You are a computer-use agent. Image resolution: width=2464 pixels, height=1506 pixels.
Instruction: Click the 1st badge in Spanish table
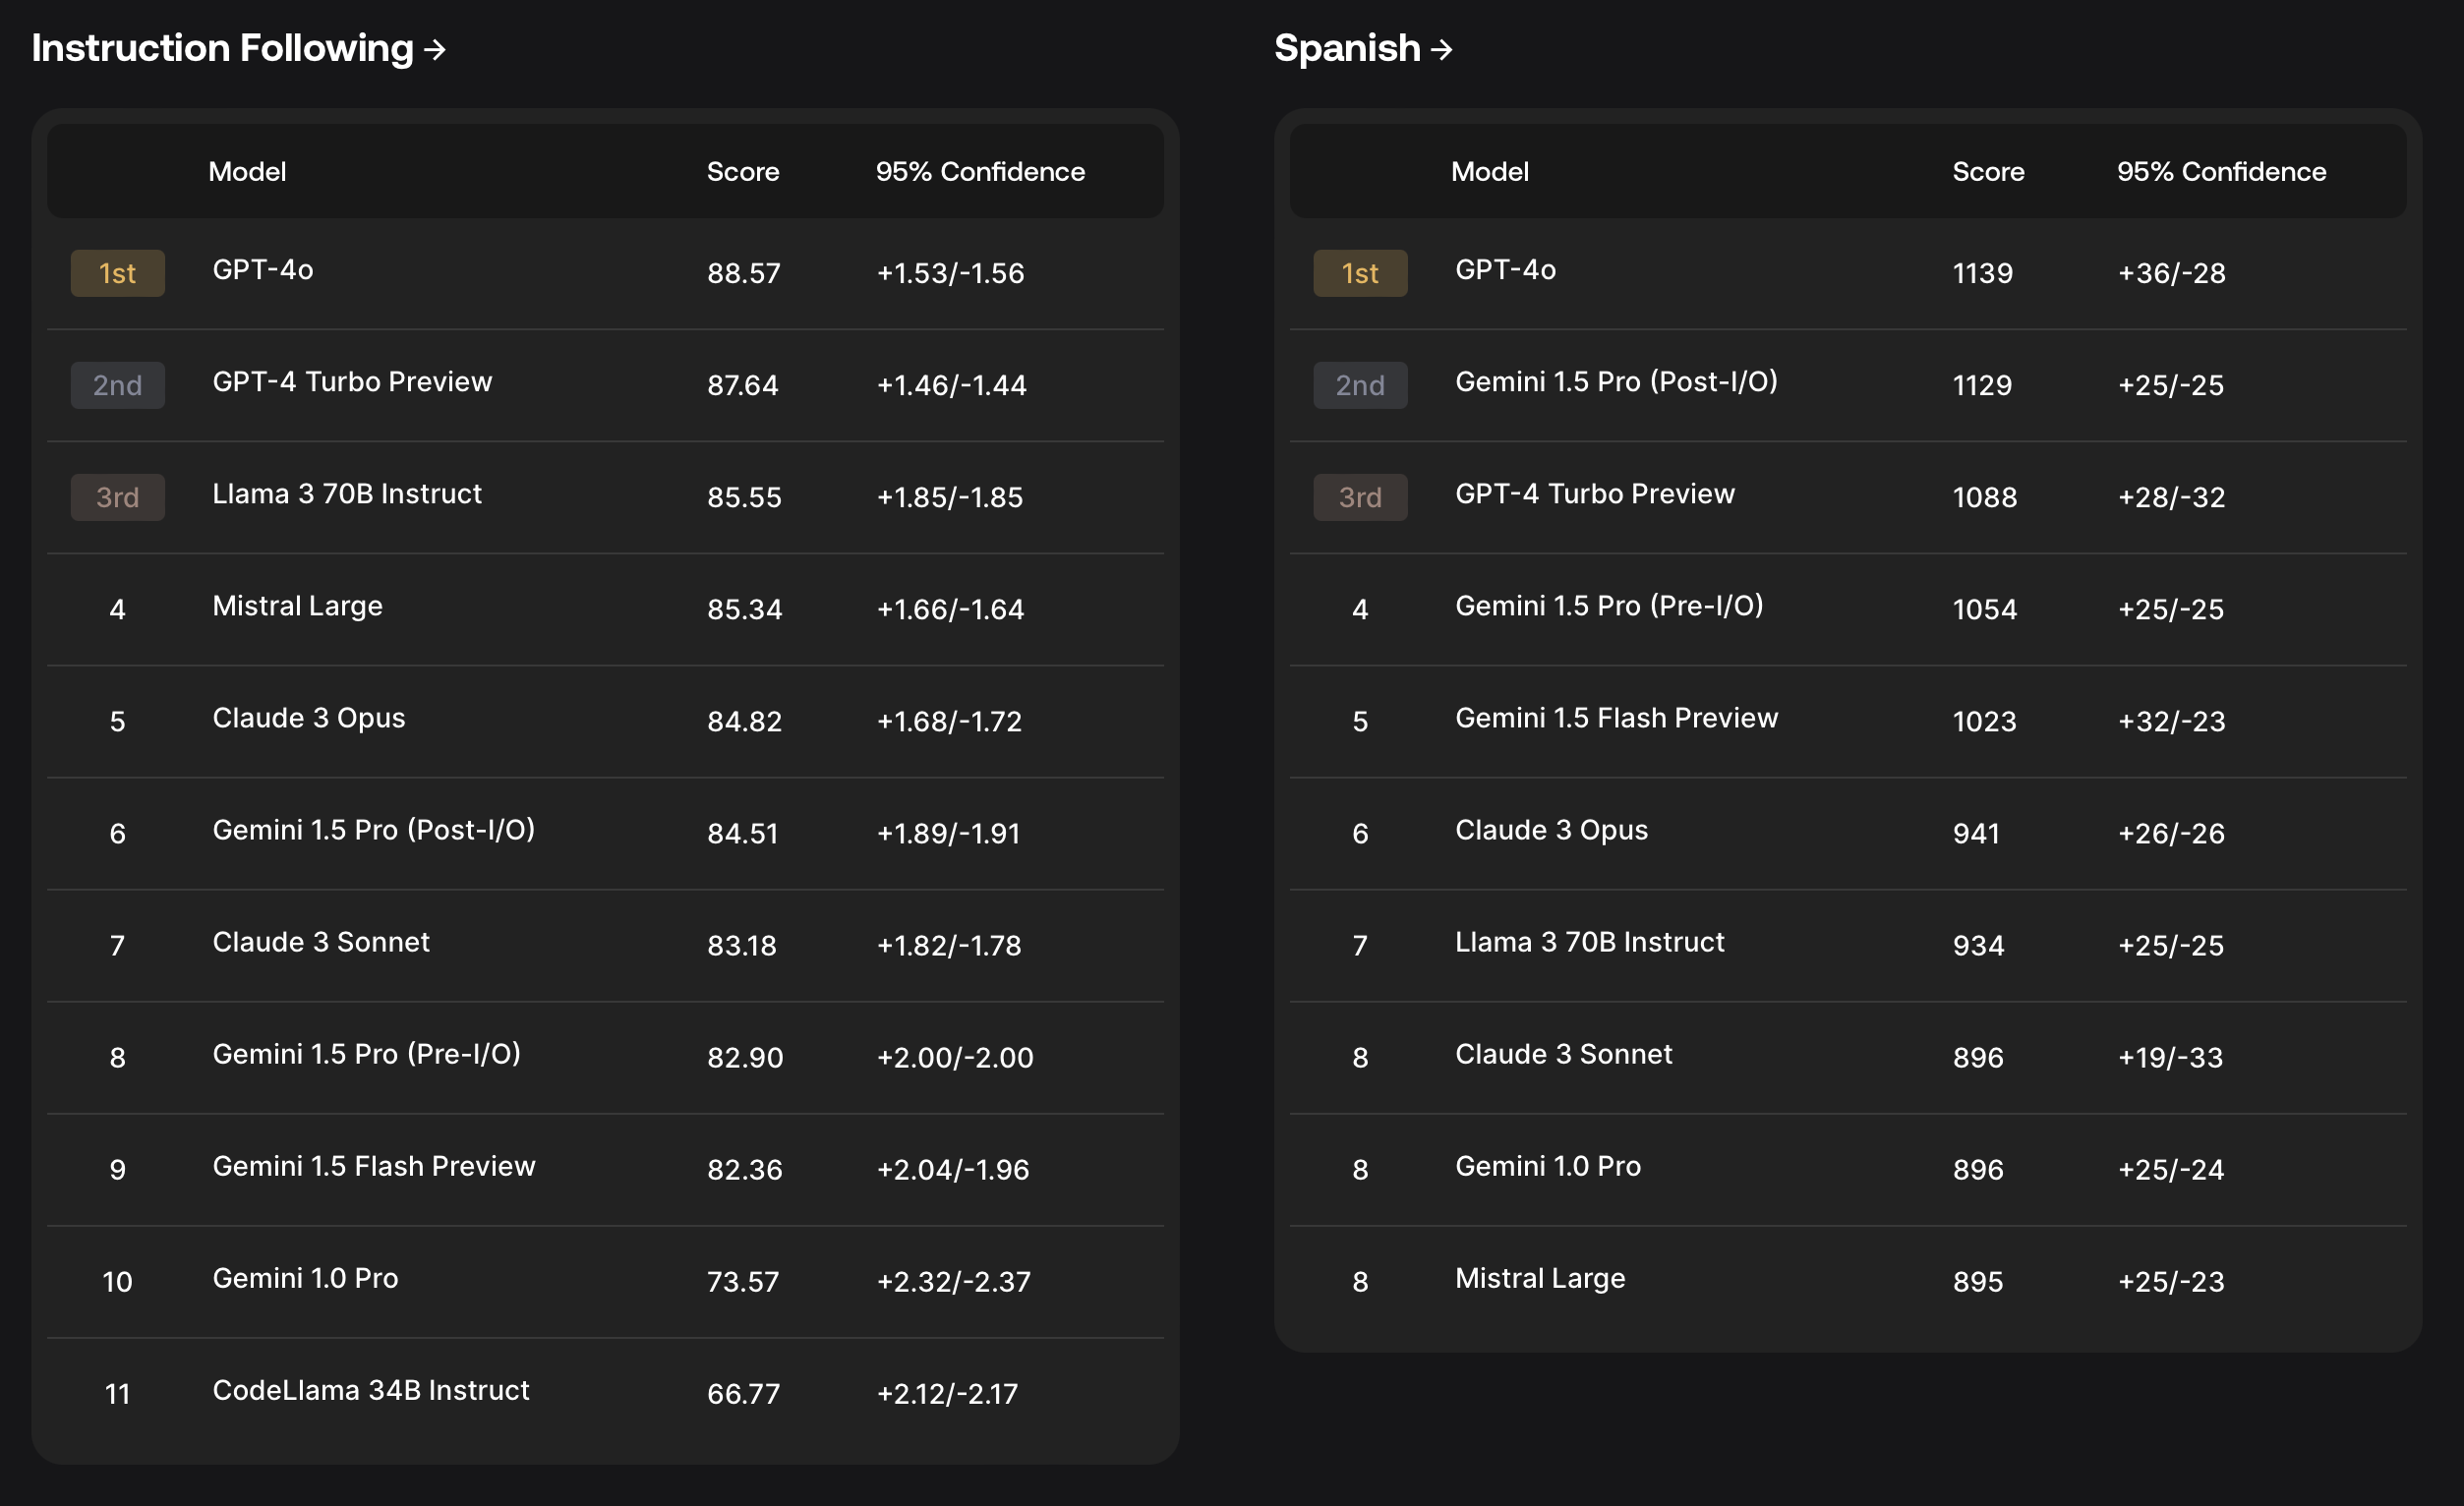click(x=1360, y=273)
